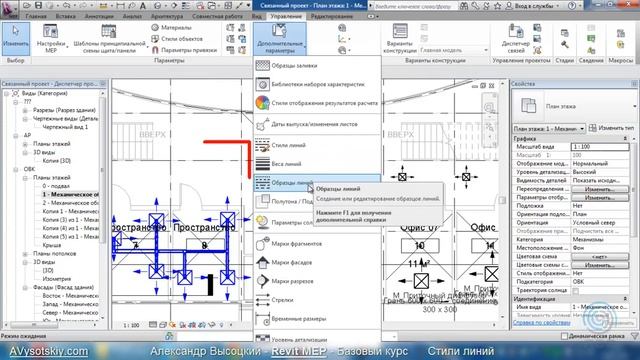Switch to the Архитектура ribbon tab
This screenshot has height=360, width=640.
[167, 16]
